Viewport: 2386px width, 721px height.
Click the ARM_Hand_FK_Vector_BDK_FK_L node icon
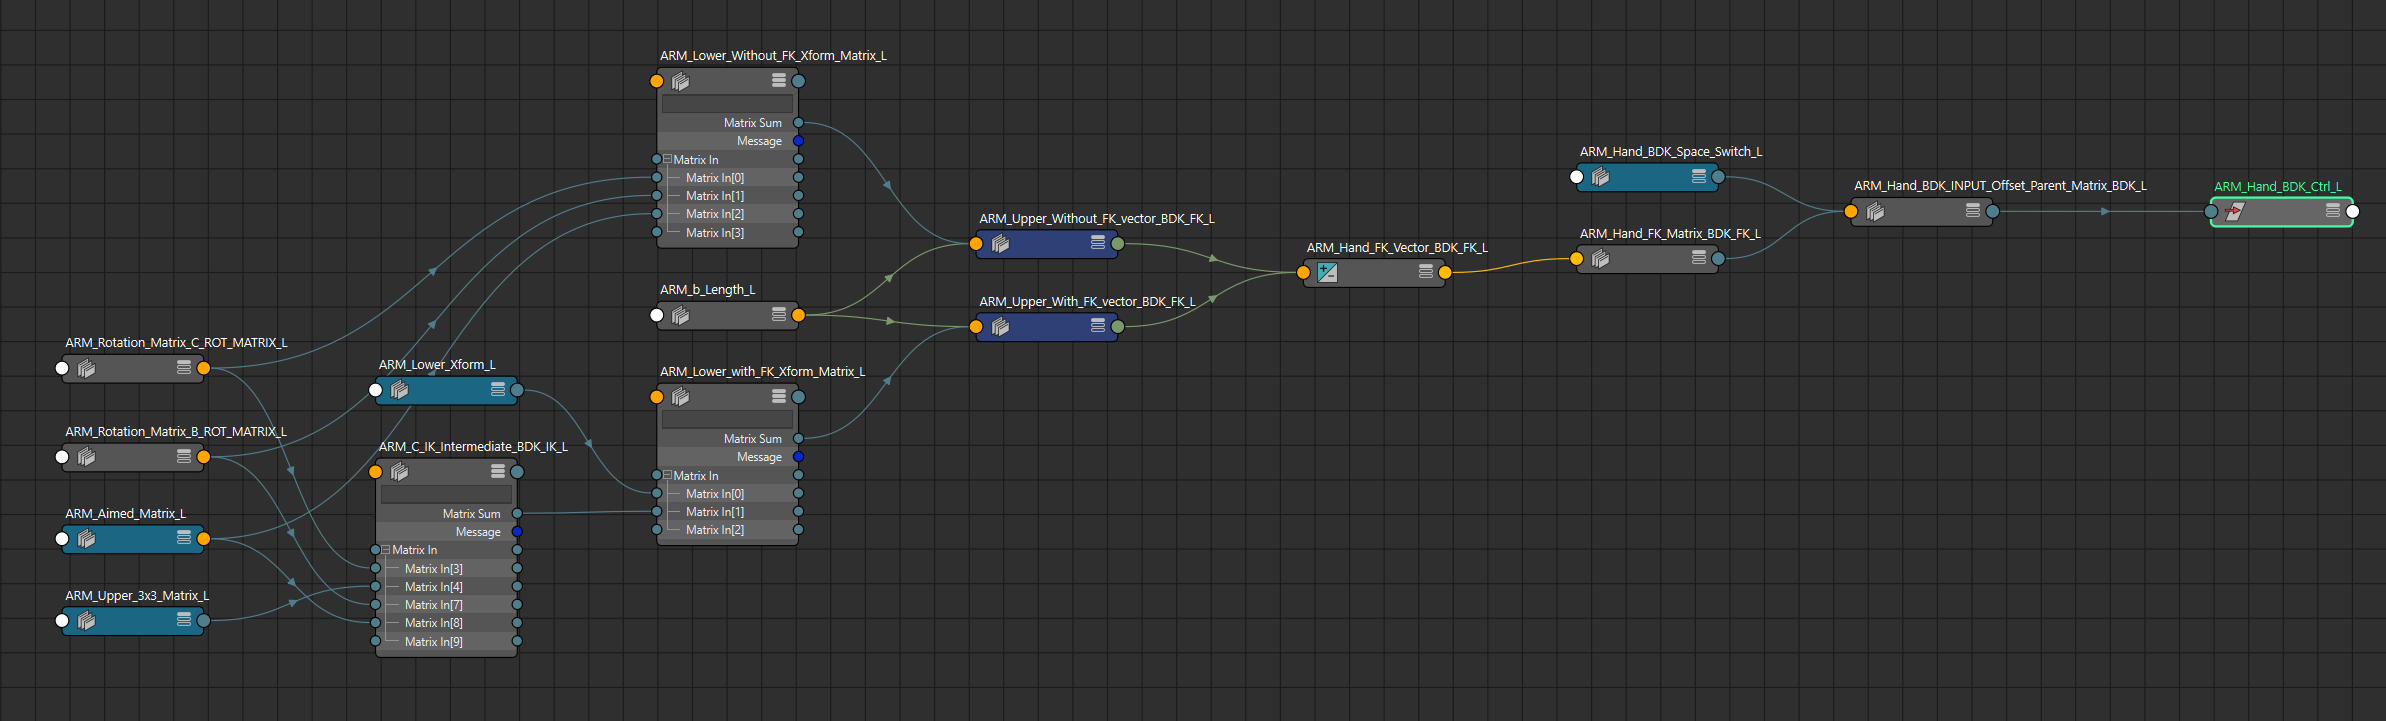click(x=1327, y=272)
